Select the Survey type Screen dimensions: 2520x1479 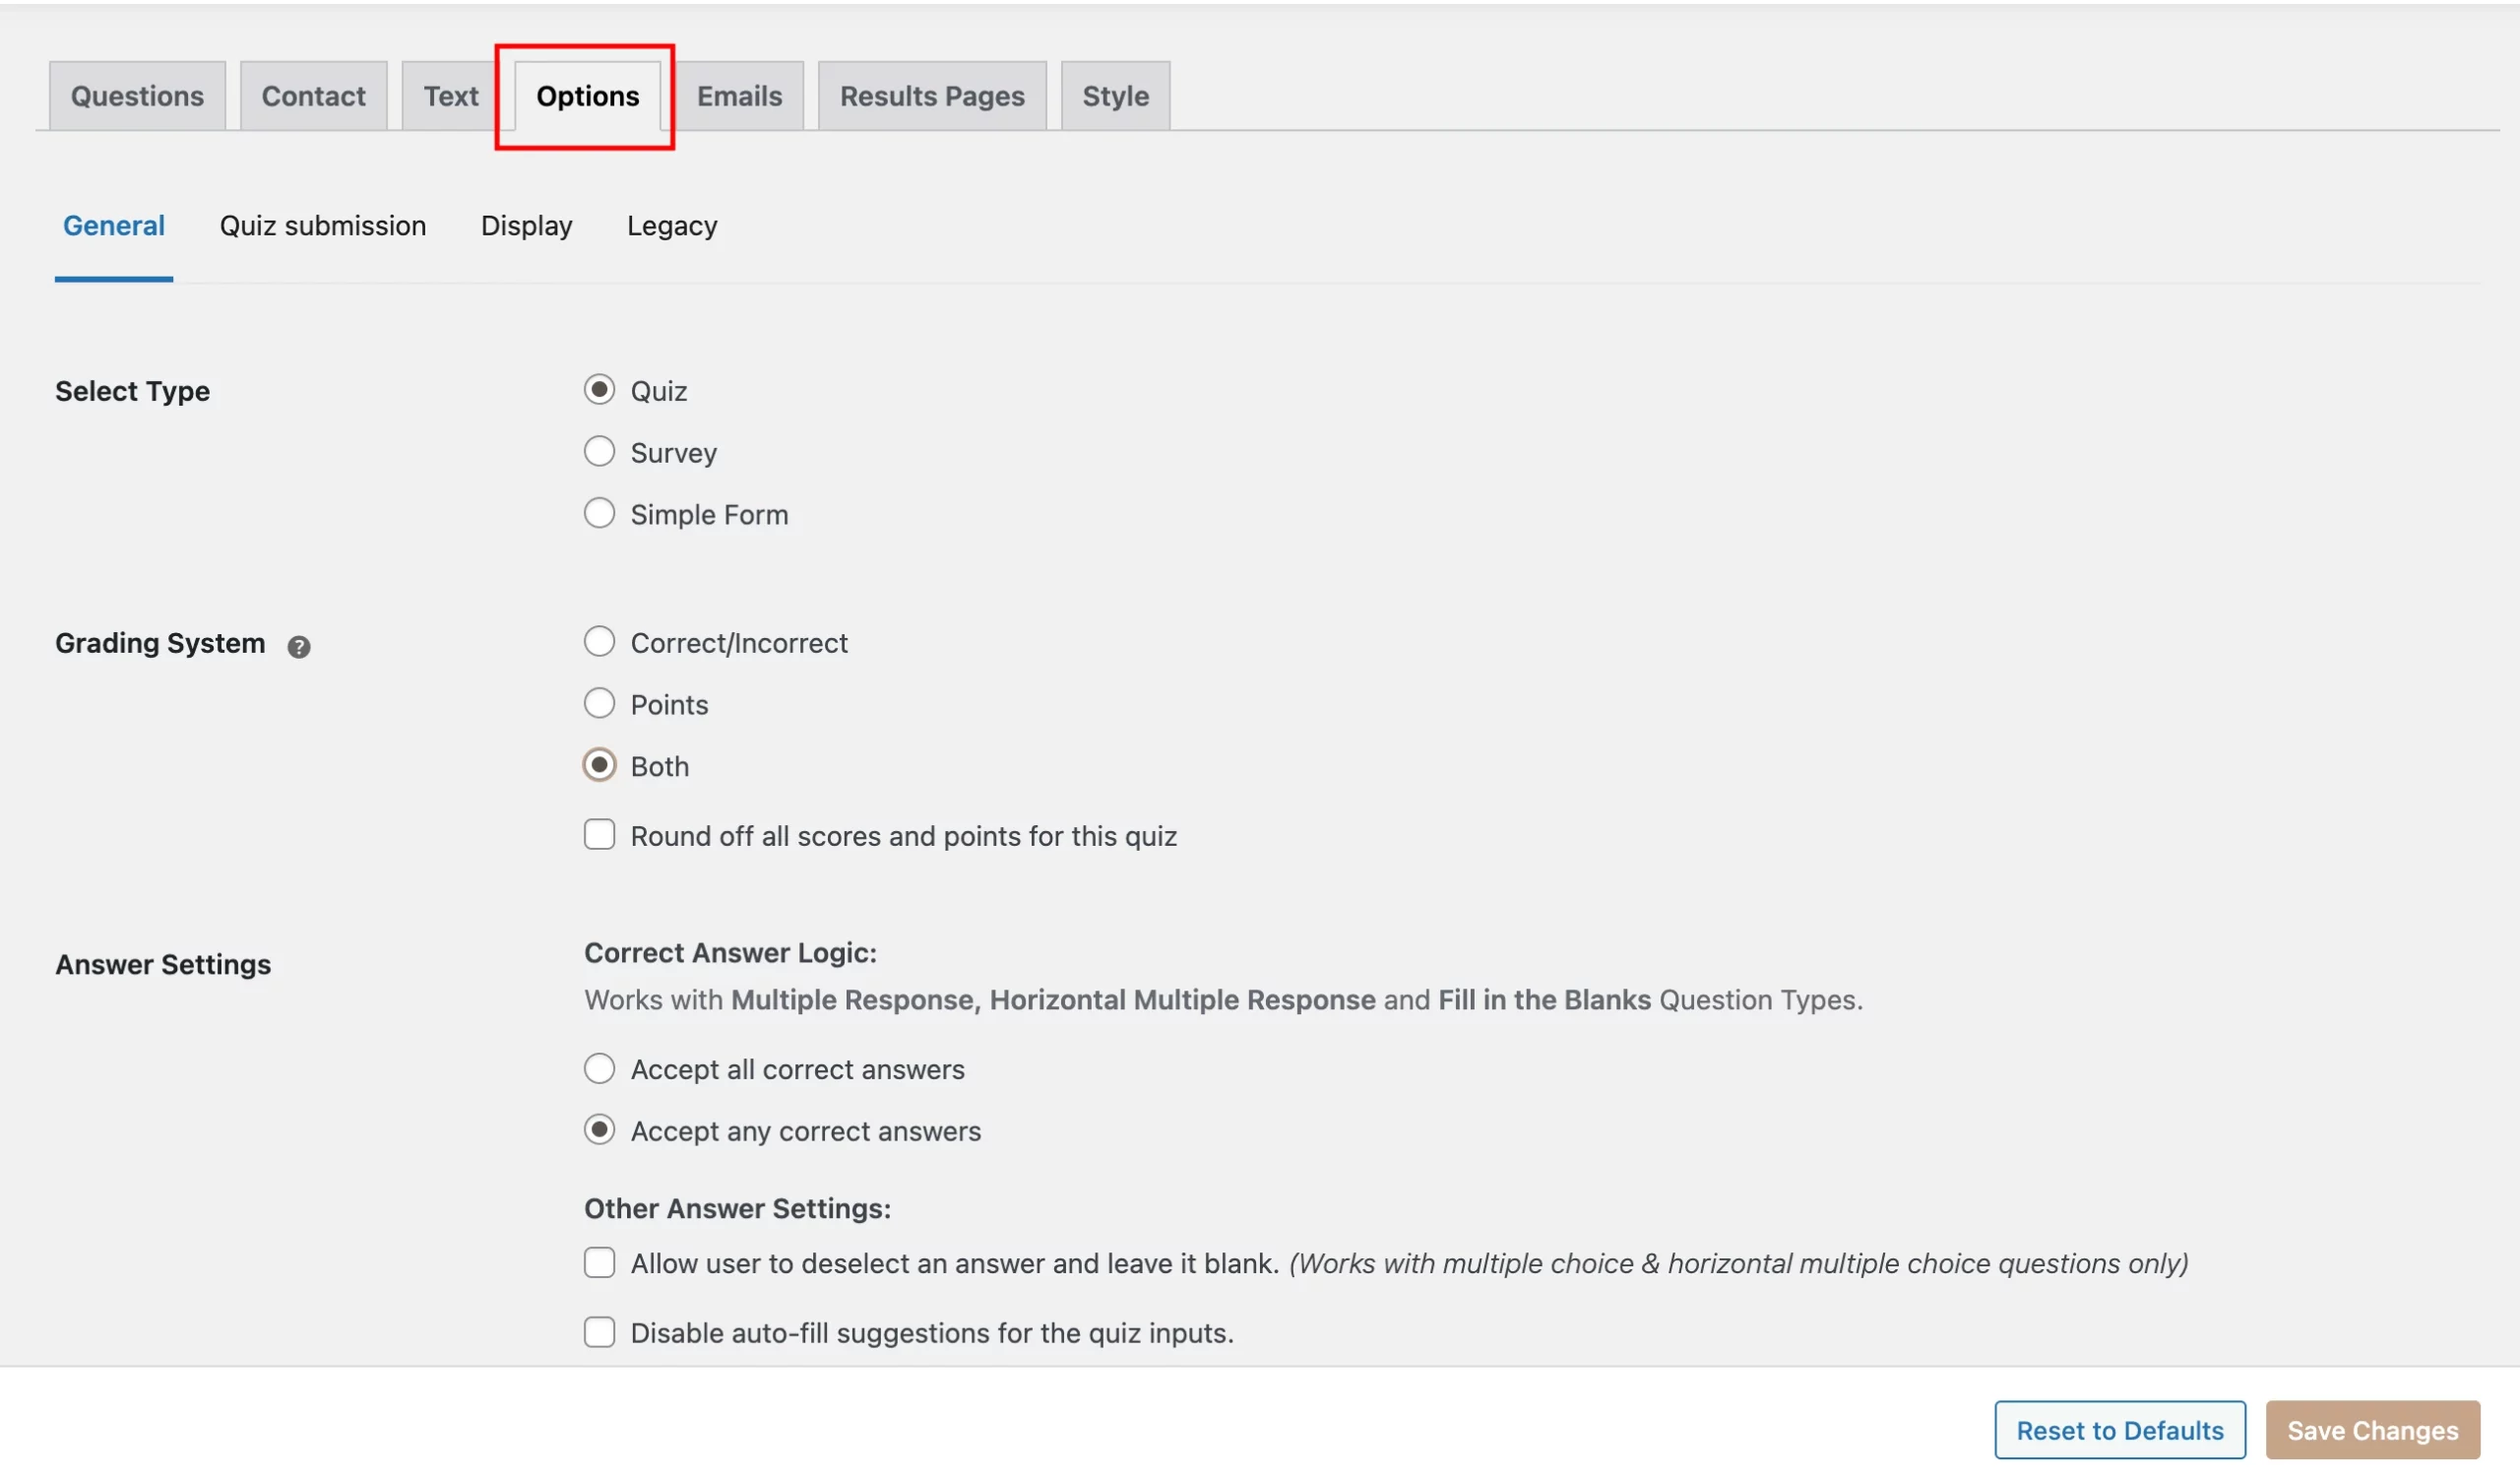(599, 451)
